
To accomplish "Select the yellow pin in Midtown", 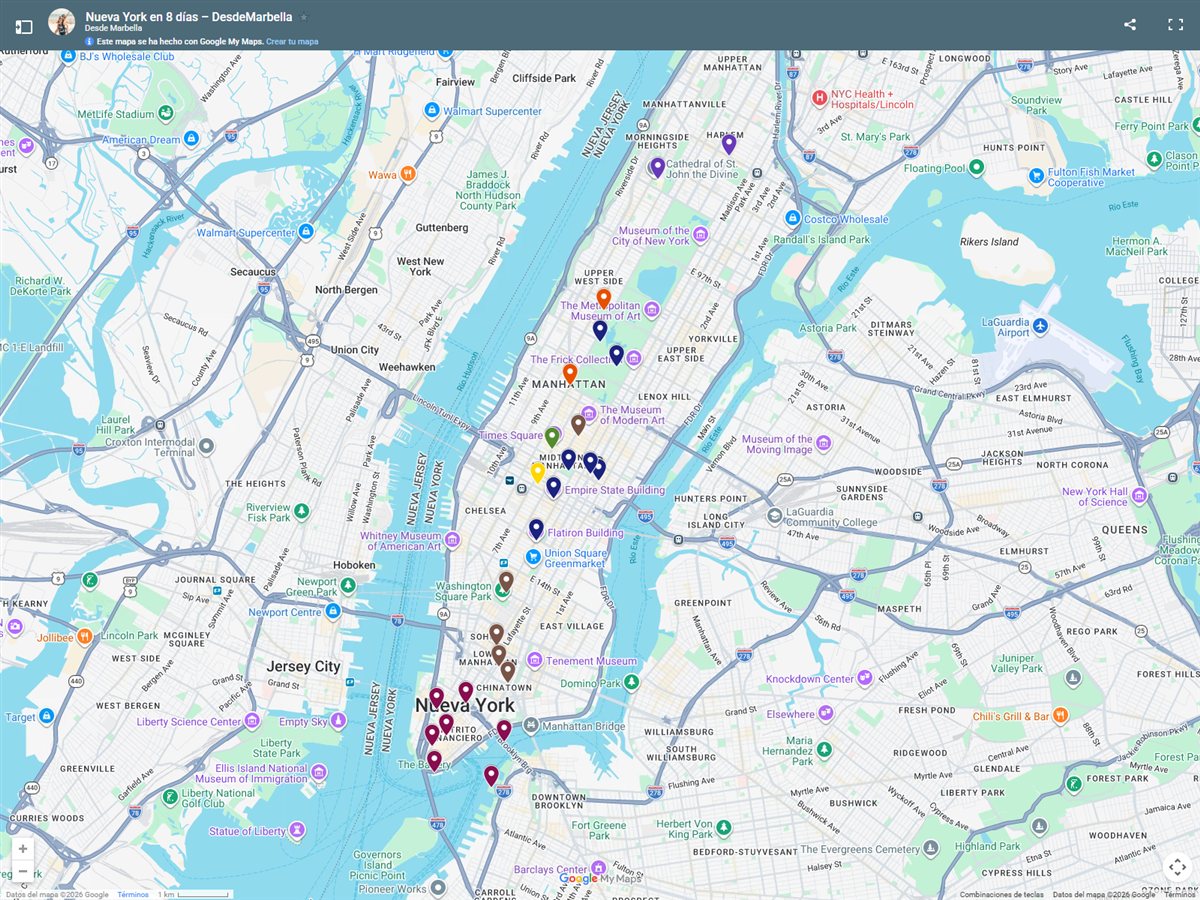I will coord(537,472).
